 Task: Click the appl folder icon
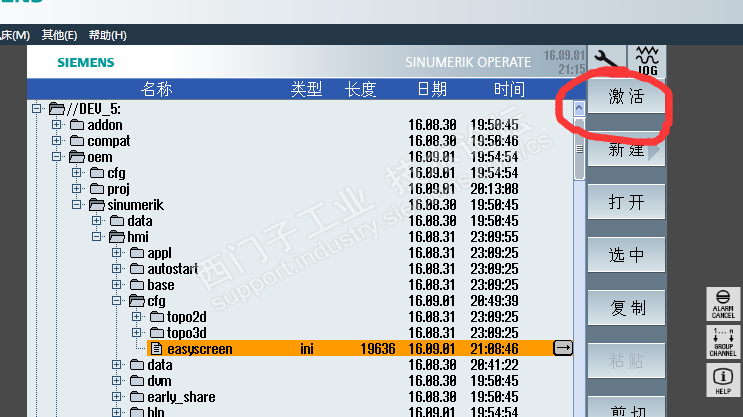[137, 253]
